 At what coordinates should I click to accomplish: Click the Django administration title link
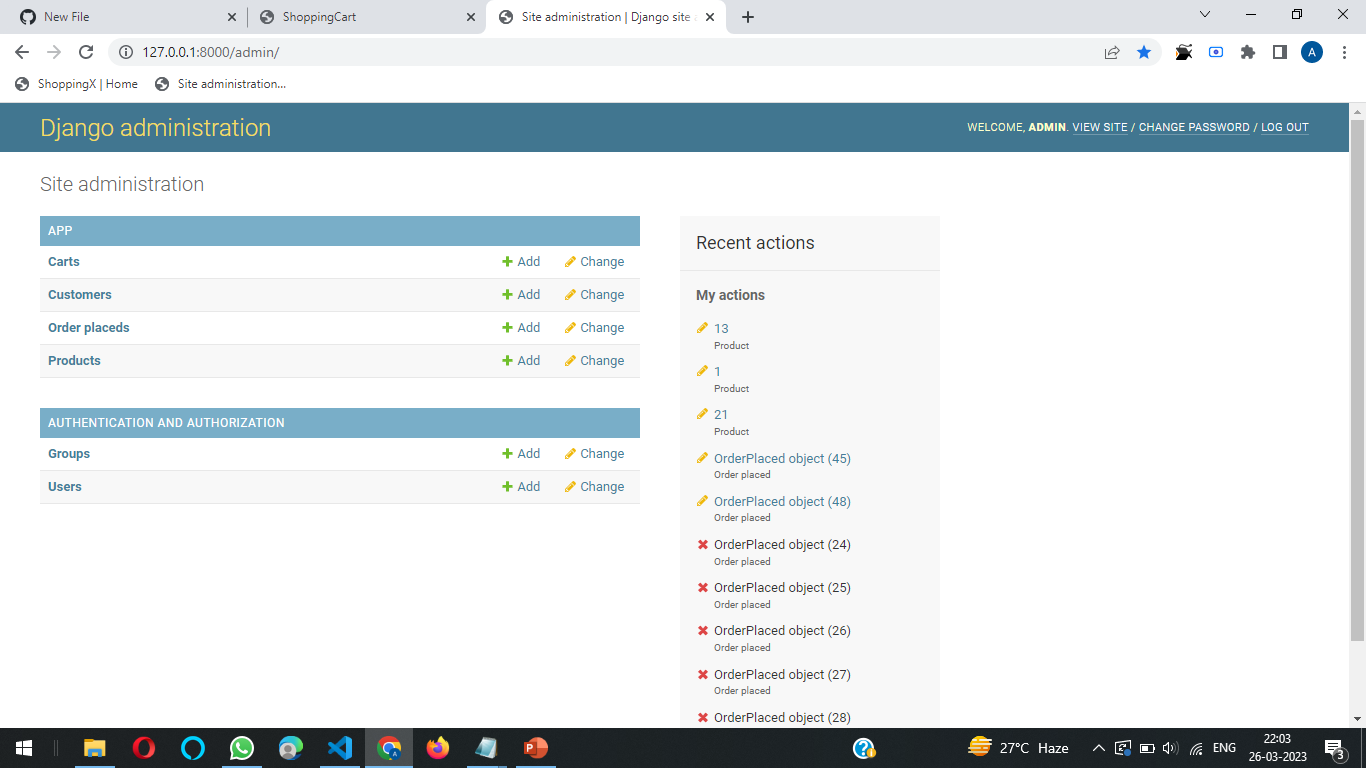tap(155, 128)
